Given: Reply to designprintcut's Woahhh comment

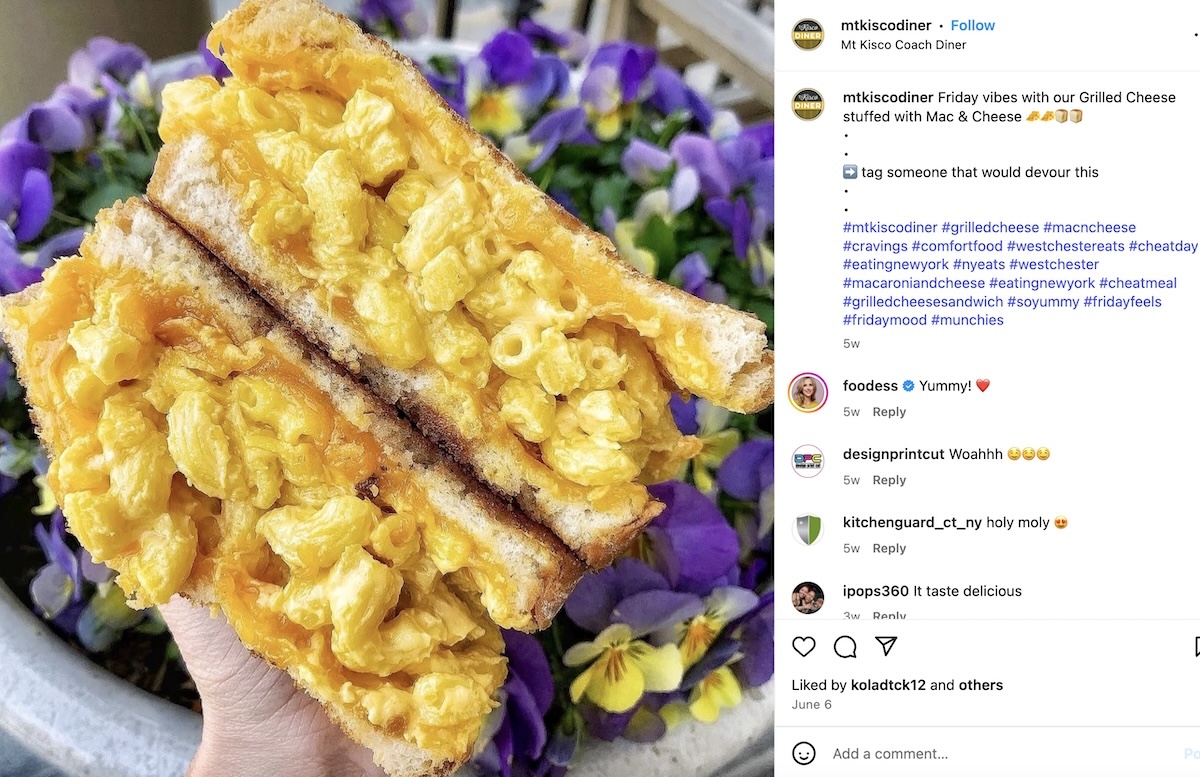Looking at the screenshot, I should coord(889,480).
